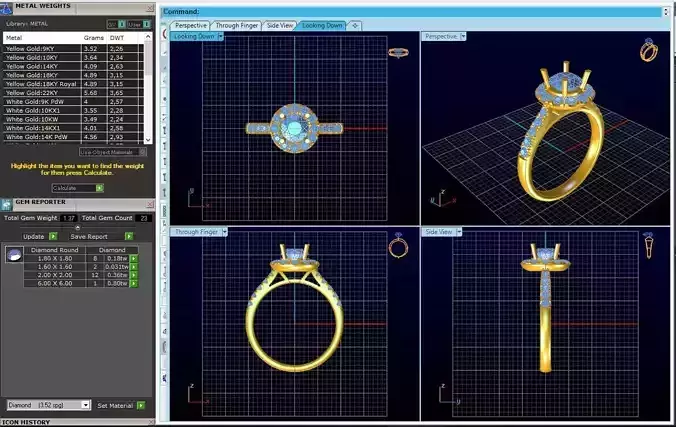Viewport: 676px width, 427px height.
Task: Click green arrow on 6.00 X 6.00 row
Action: pos(134,283)
